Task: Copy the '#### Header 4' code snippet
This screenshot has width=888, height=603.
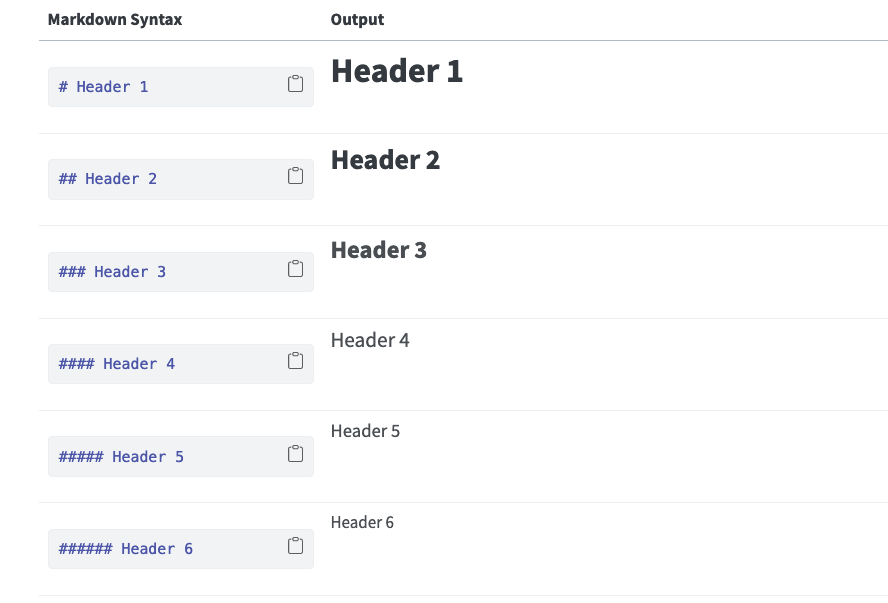Action: point(295,361)
